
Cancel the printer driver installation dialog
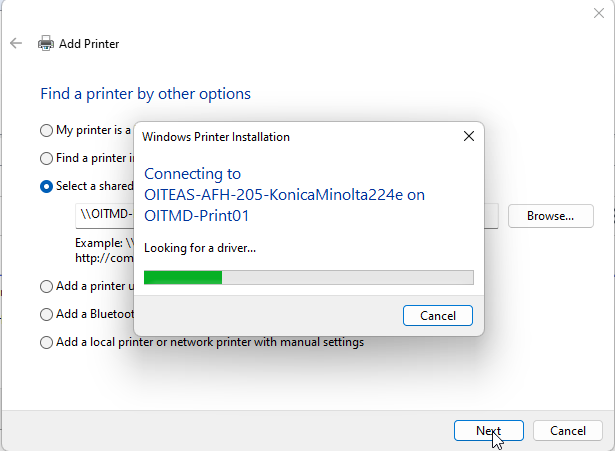tap(437, 316)
